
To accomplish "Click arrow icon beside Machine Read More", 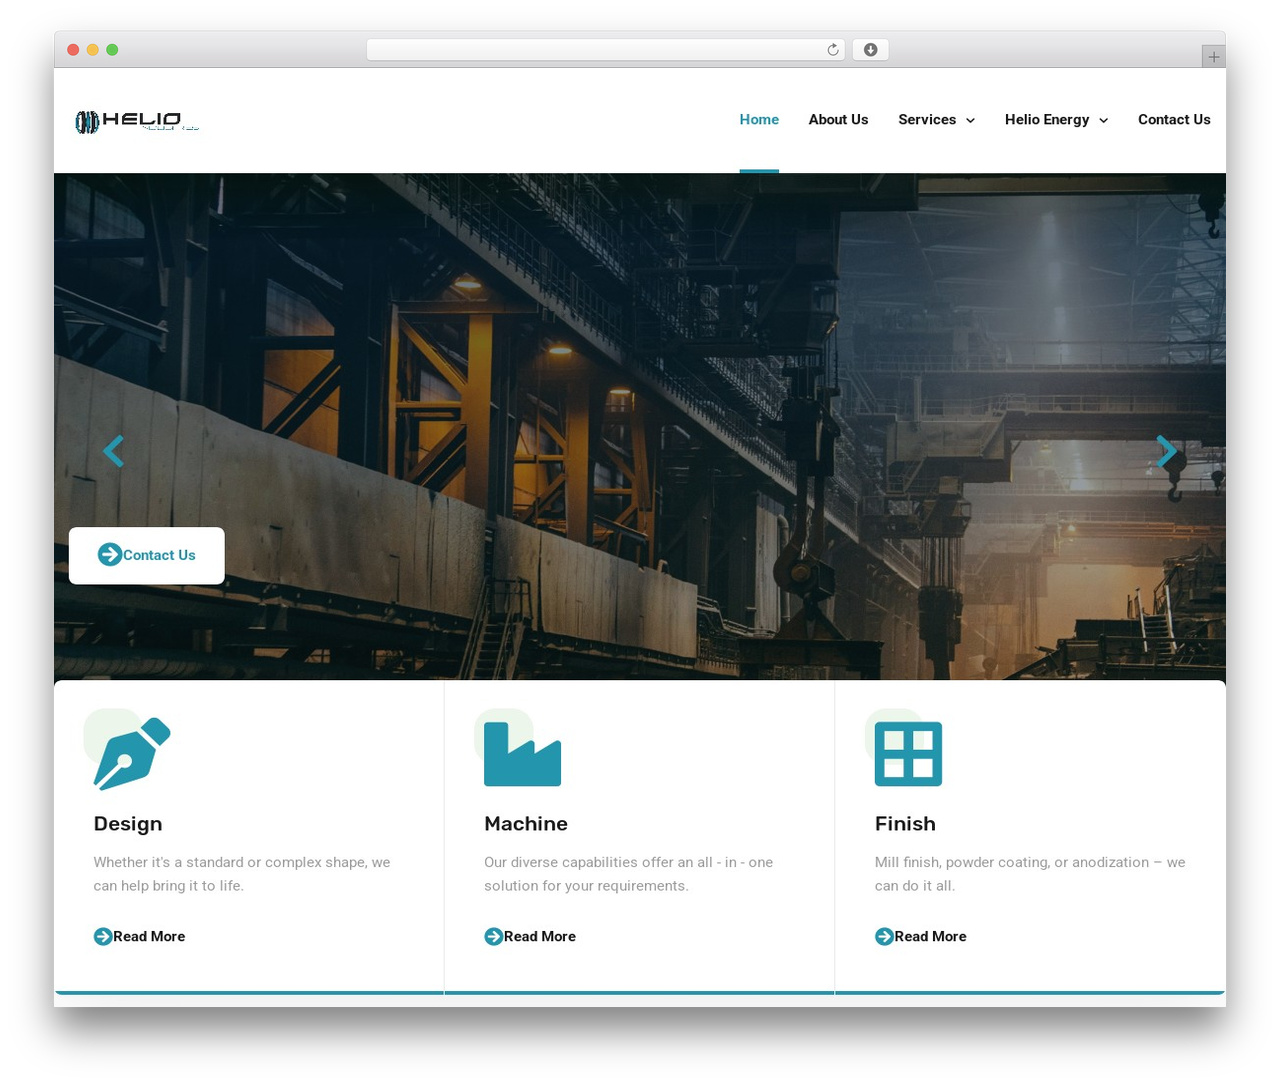I will pos(493,936).
